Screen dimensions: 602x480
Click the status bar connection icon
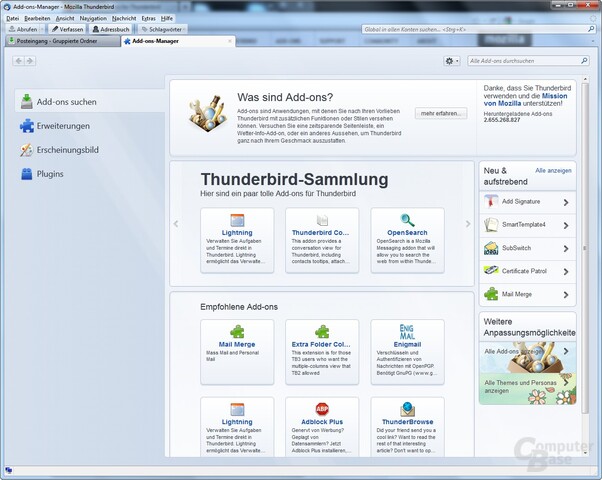click(8, 470)
